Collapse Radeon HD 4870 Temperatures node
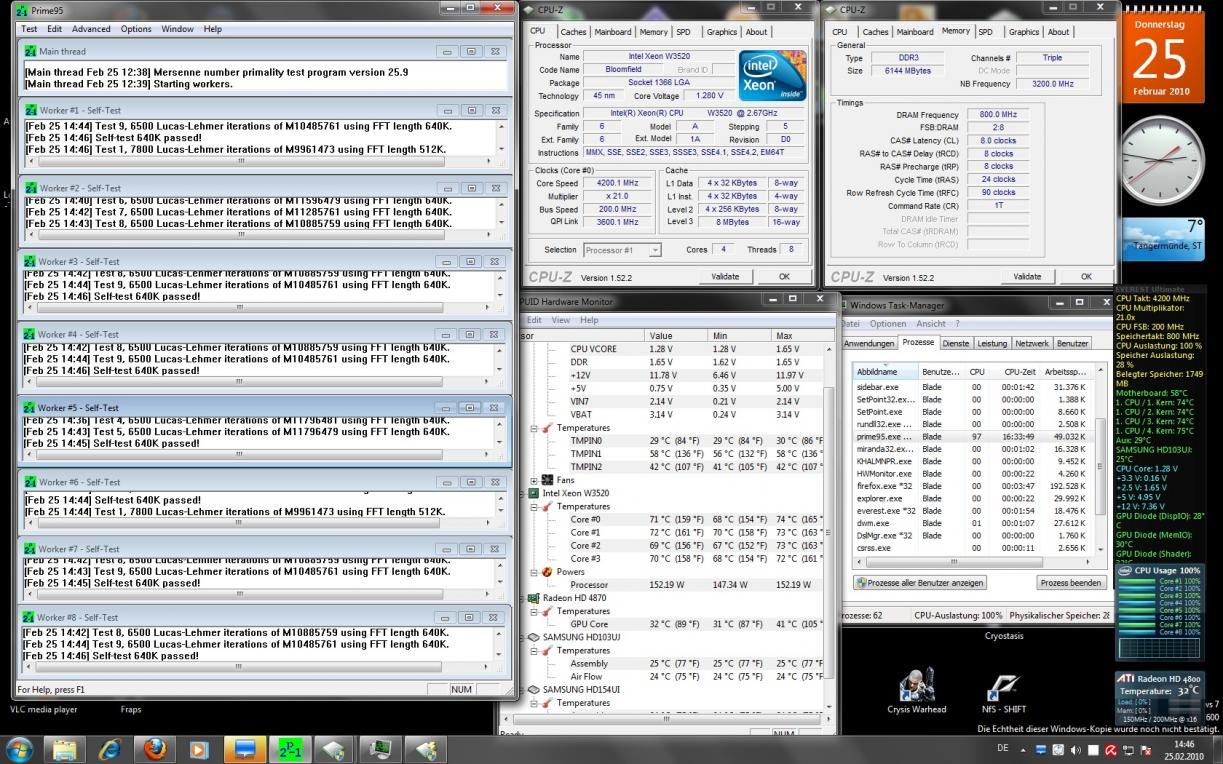Screen dimensions: 1223x764 [x=534, y=611]
